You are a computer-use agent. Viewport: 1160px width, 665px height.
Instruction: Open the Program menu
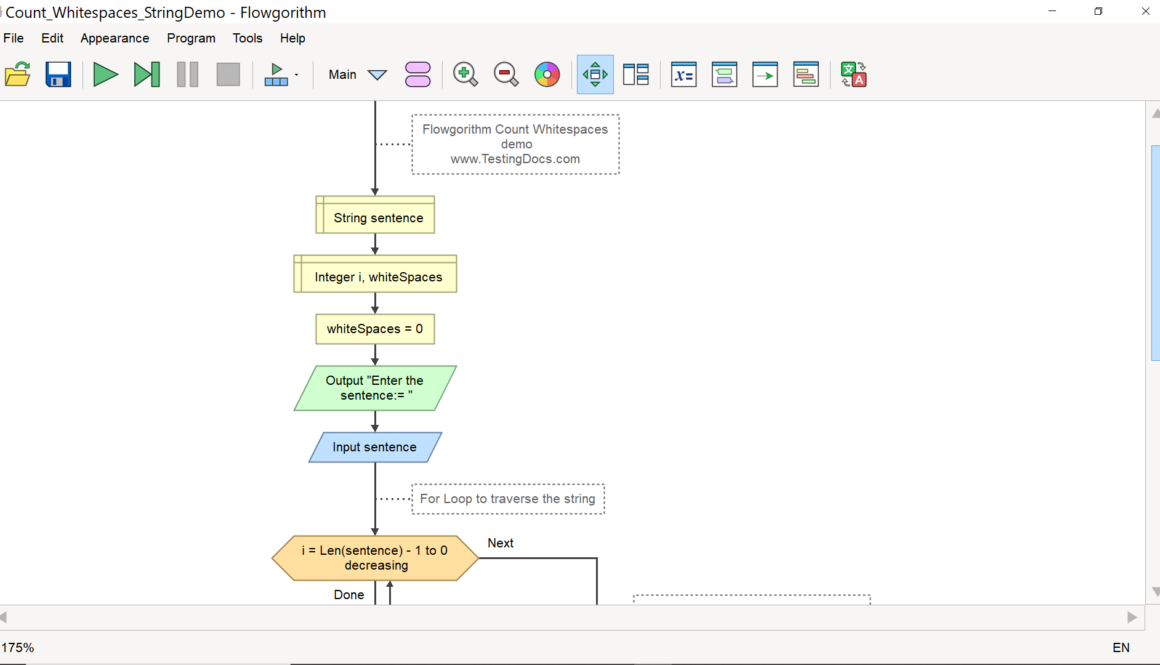pos(191,38)
